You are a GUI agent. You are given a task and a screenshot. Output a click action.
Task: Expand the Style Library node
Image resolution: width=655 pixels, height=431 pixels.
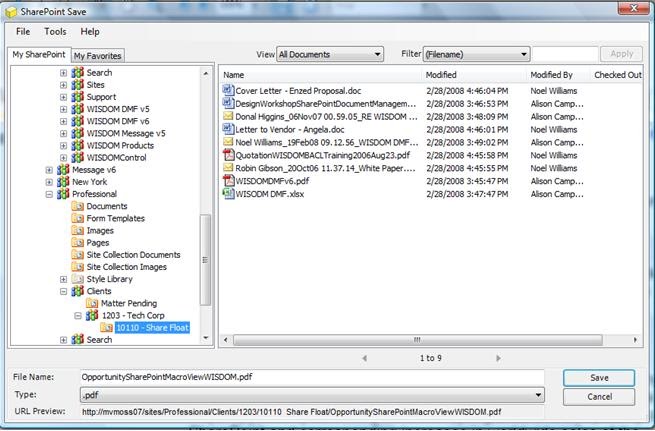point(63,279)
